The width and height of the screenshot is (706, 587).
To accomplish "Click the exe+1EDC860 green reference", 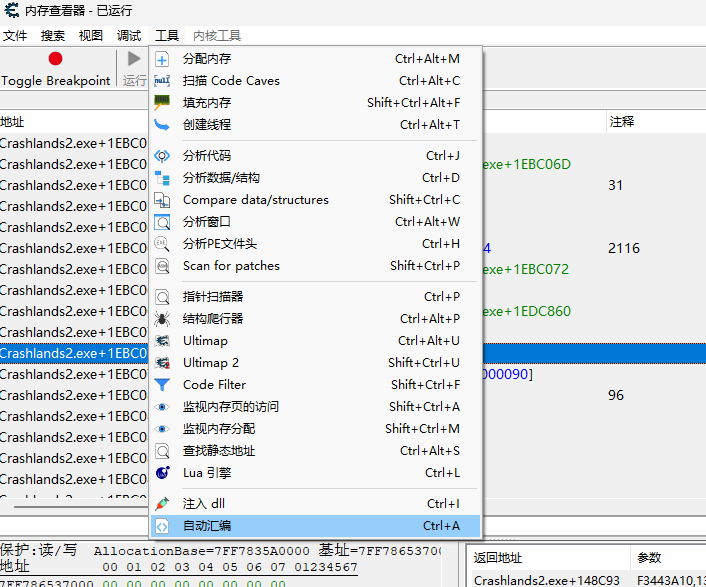I will pyautogui.click(x=527, y=312).
